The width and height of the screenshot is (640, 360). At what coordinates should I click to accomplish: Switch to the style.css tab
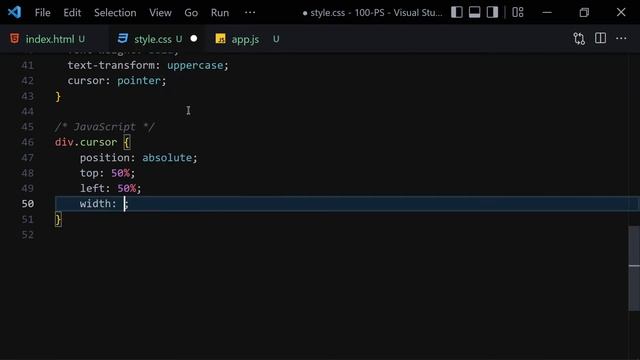pyautogui.click(x=157, y=39)
